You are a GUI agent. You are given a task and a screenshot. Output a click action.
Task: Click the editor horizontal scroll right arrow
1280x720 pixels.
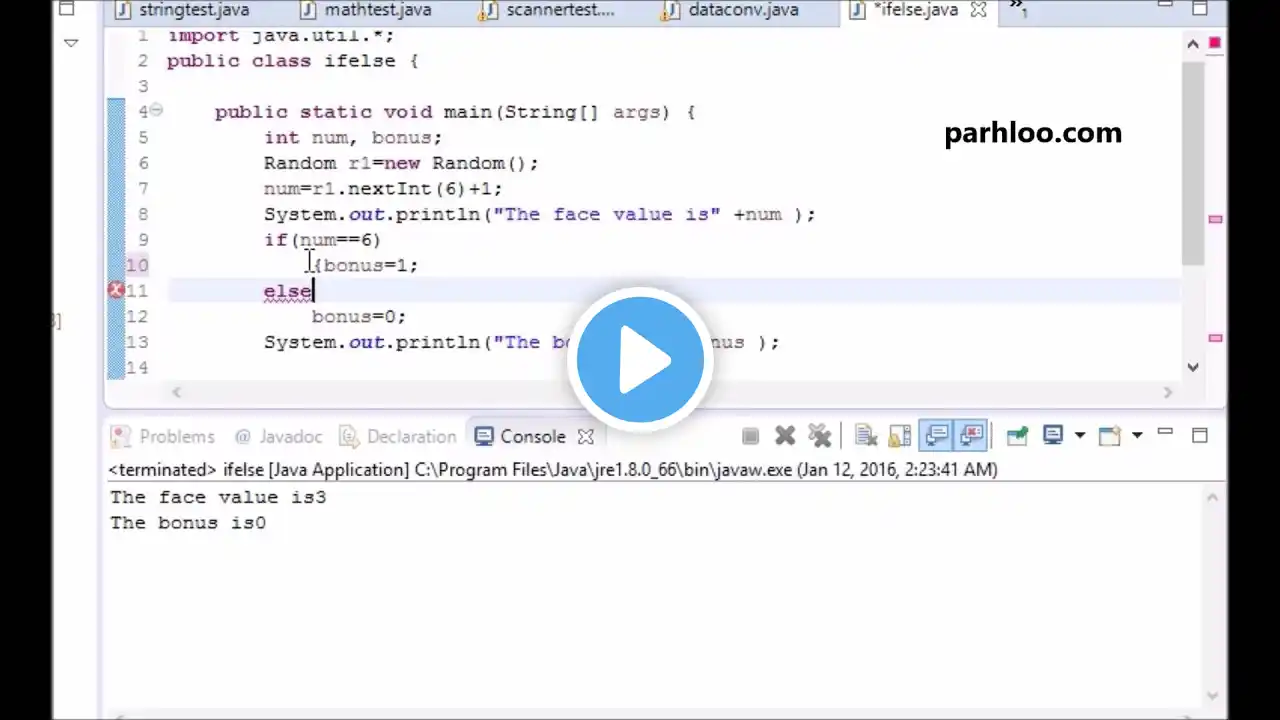pos(1167,393)
